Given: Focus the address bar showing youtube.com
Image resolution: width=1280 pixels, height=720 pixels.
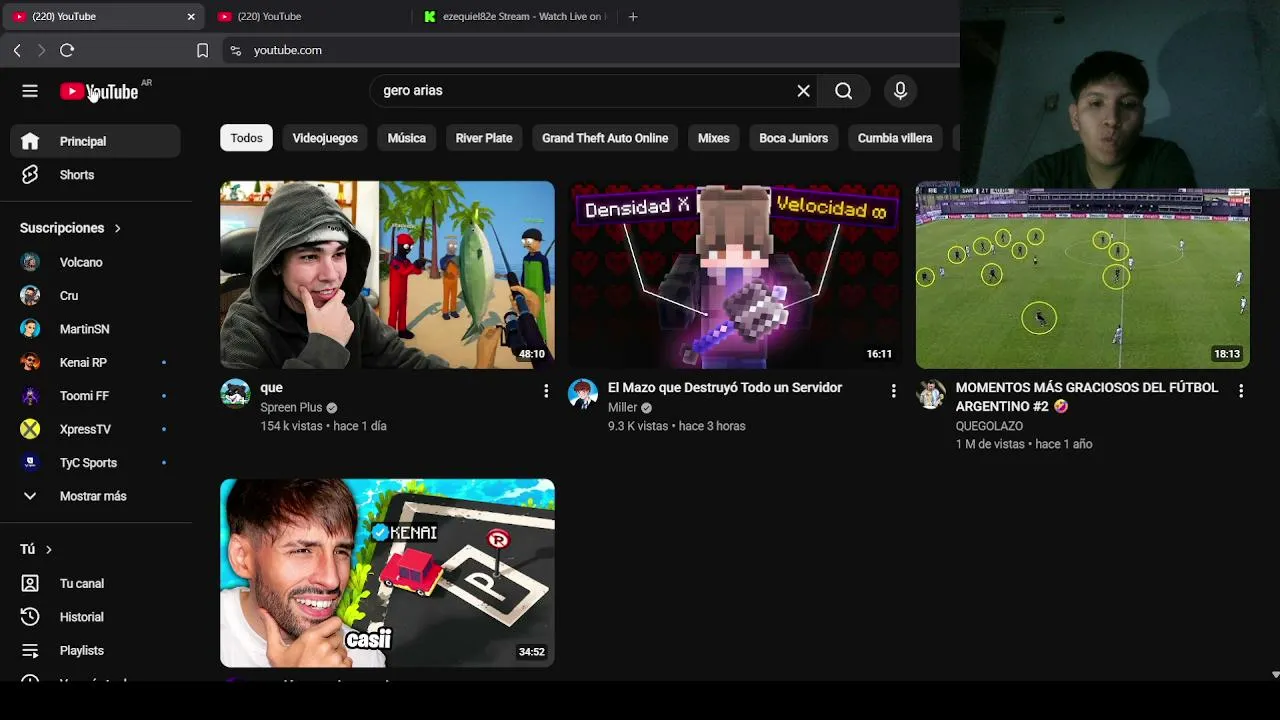Looking at the screenshot, I should (x=590, y=50).
